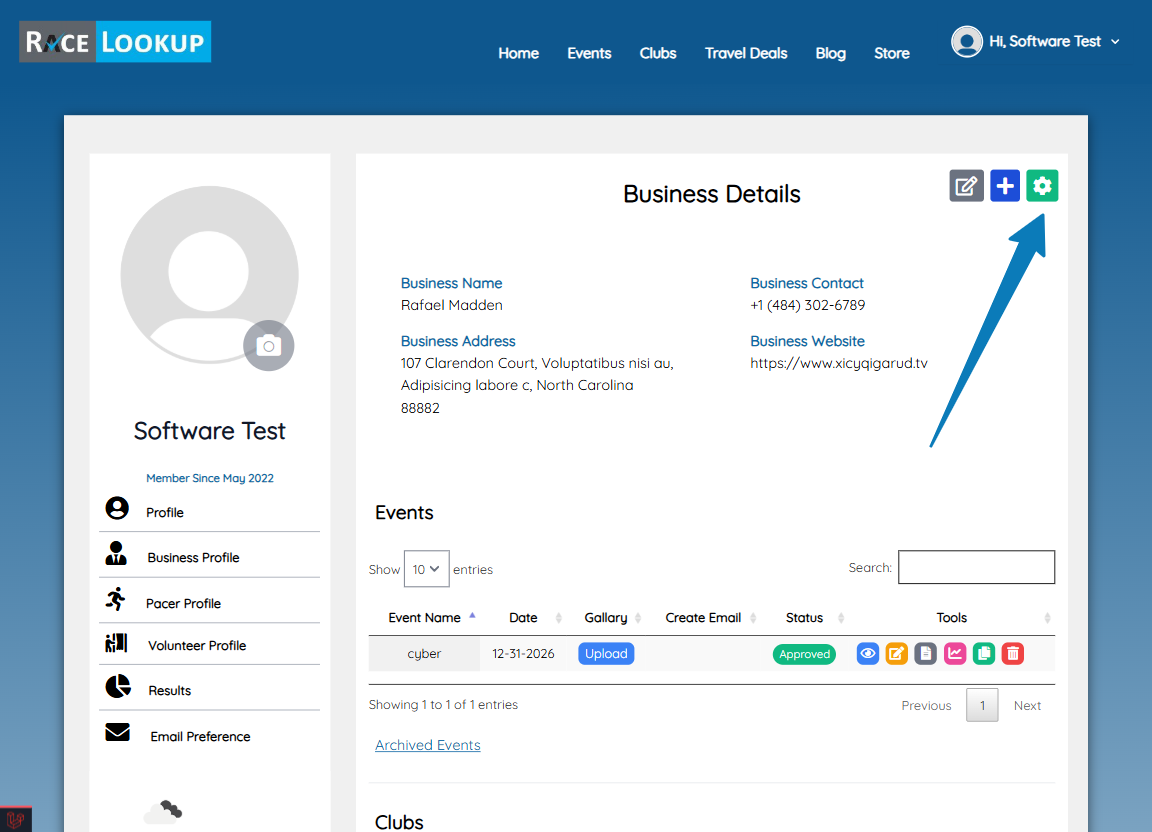Click the blue plus add button

click(x=1005, y=186)
